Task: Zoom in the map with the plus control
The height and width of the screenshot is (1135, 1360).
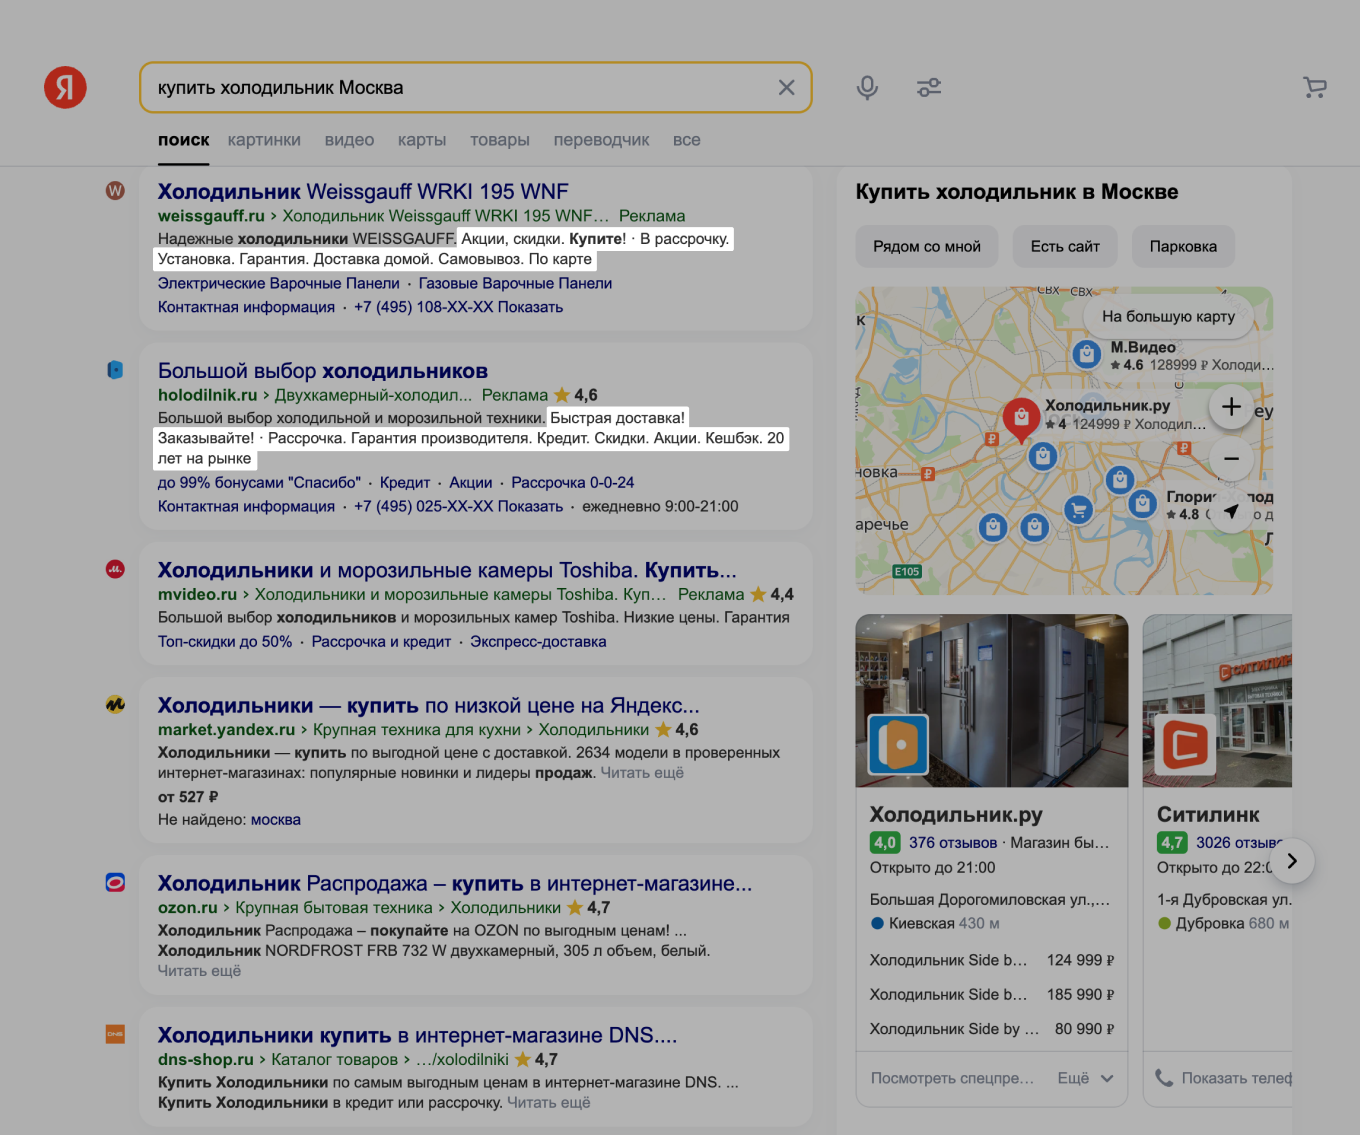Action: 1231,407
